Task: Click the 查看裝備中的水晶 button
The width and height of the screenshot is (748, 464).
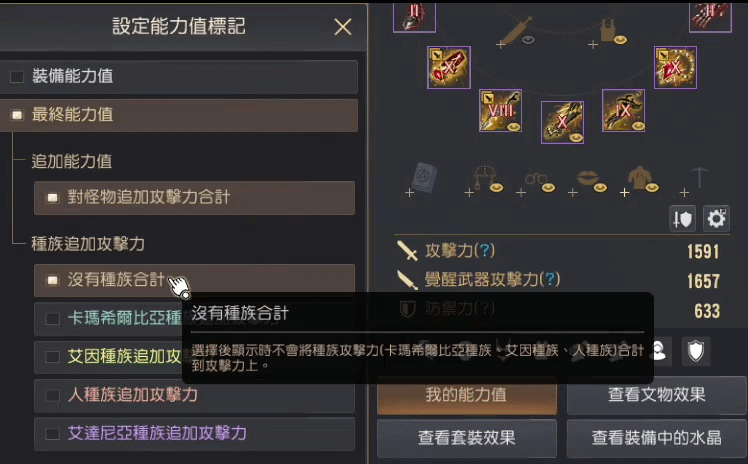Action: click(656, 438)
